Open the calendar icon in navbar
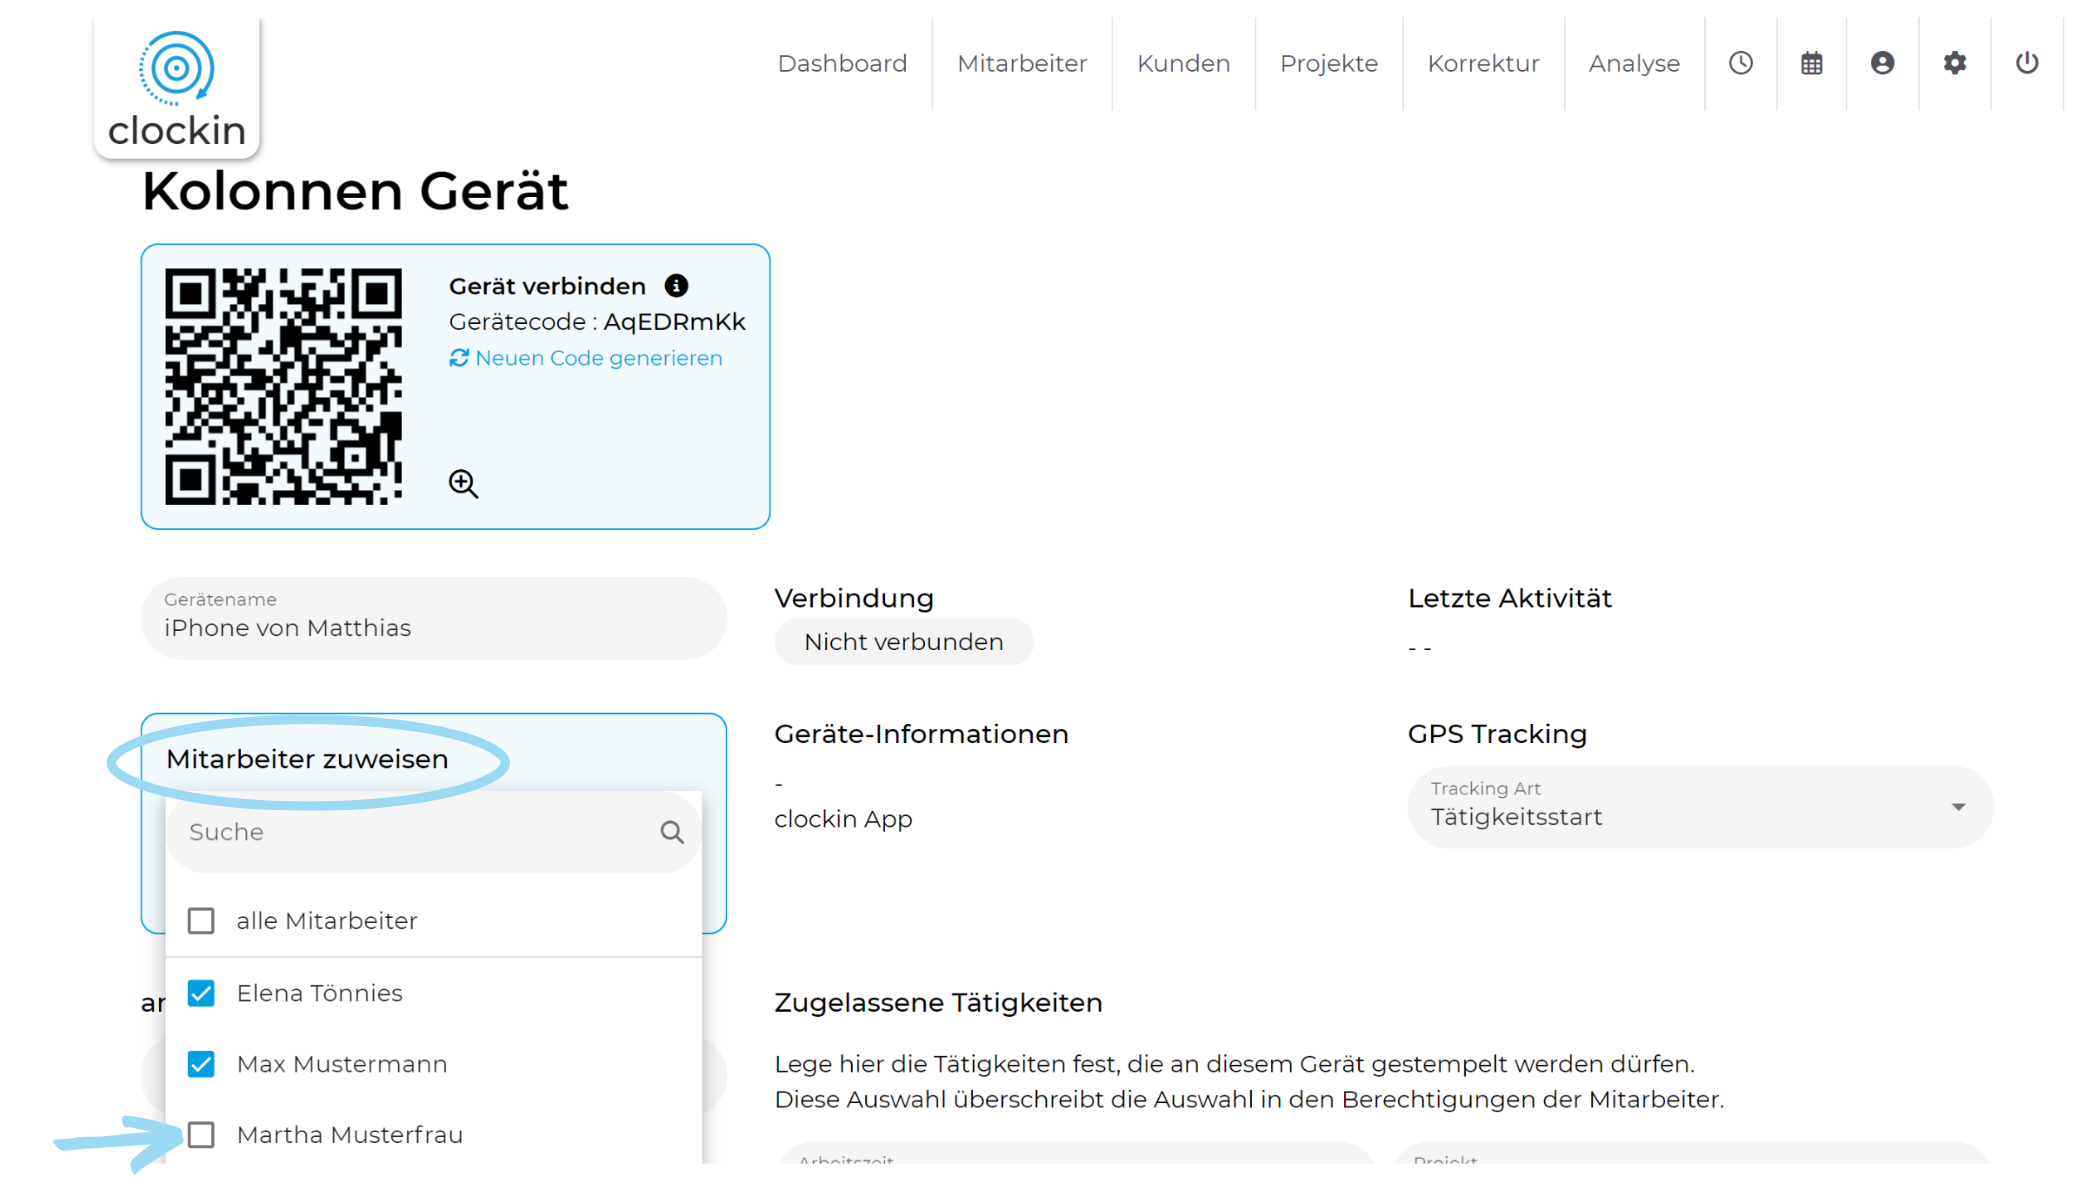The width and height of the screenshot is (2078, 1193). (x=1812, y=63)
